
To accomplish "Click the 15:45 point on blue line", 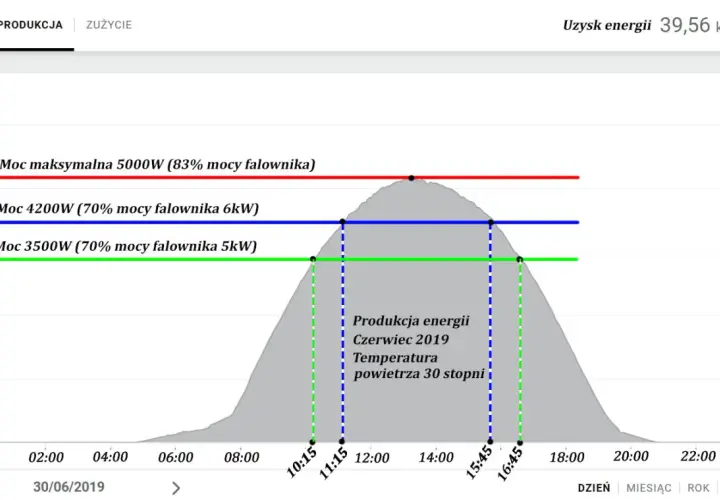I will [x=491, y=222].
